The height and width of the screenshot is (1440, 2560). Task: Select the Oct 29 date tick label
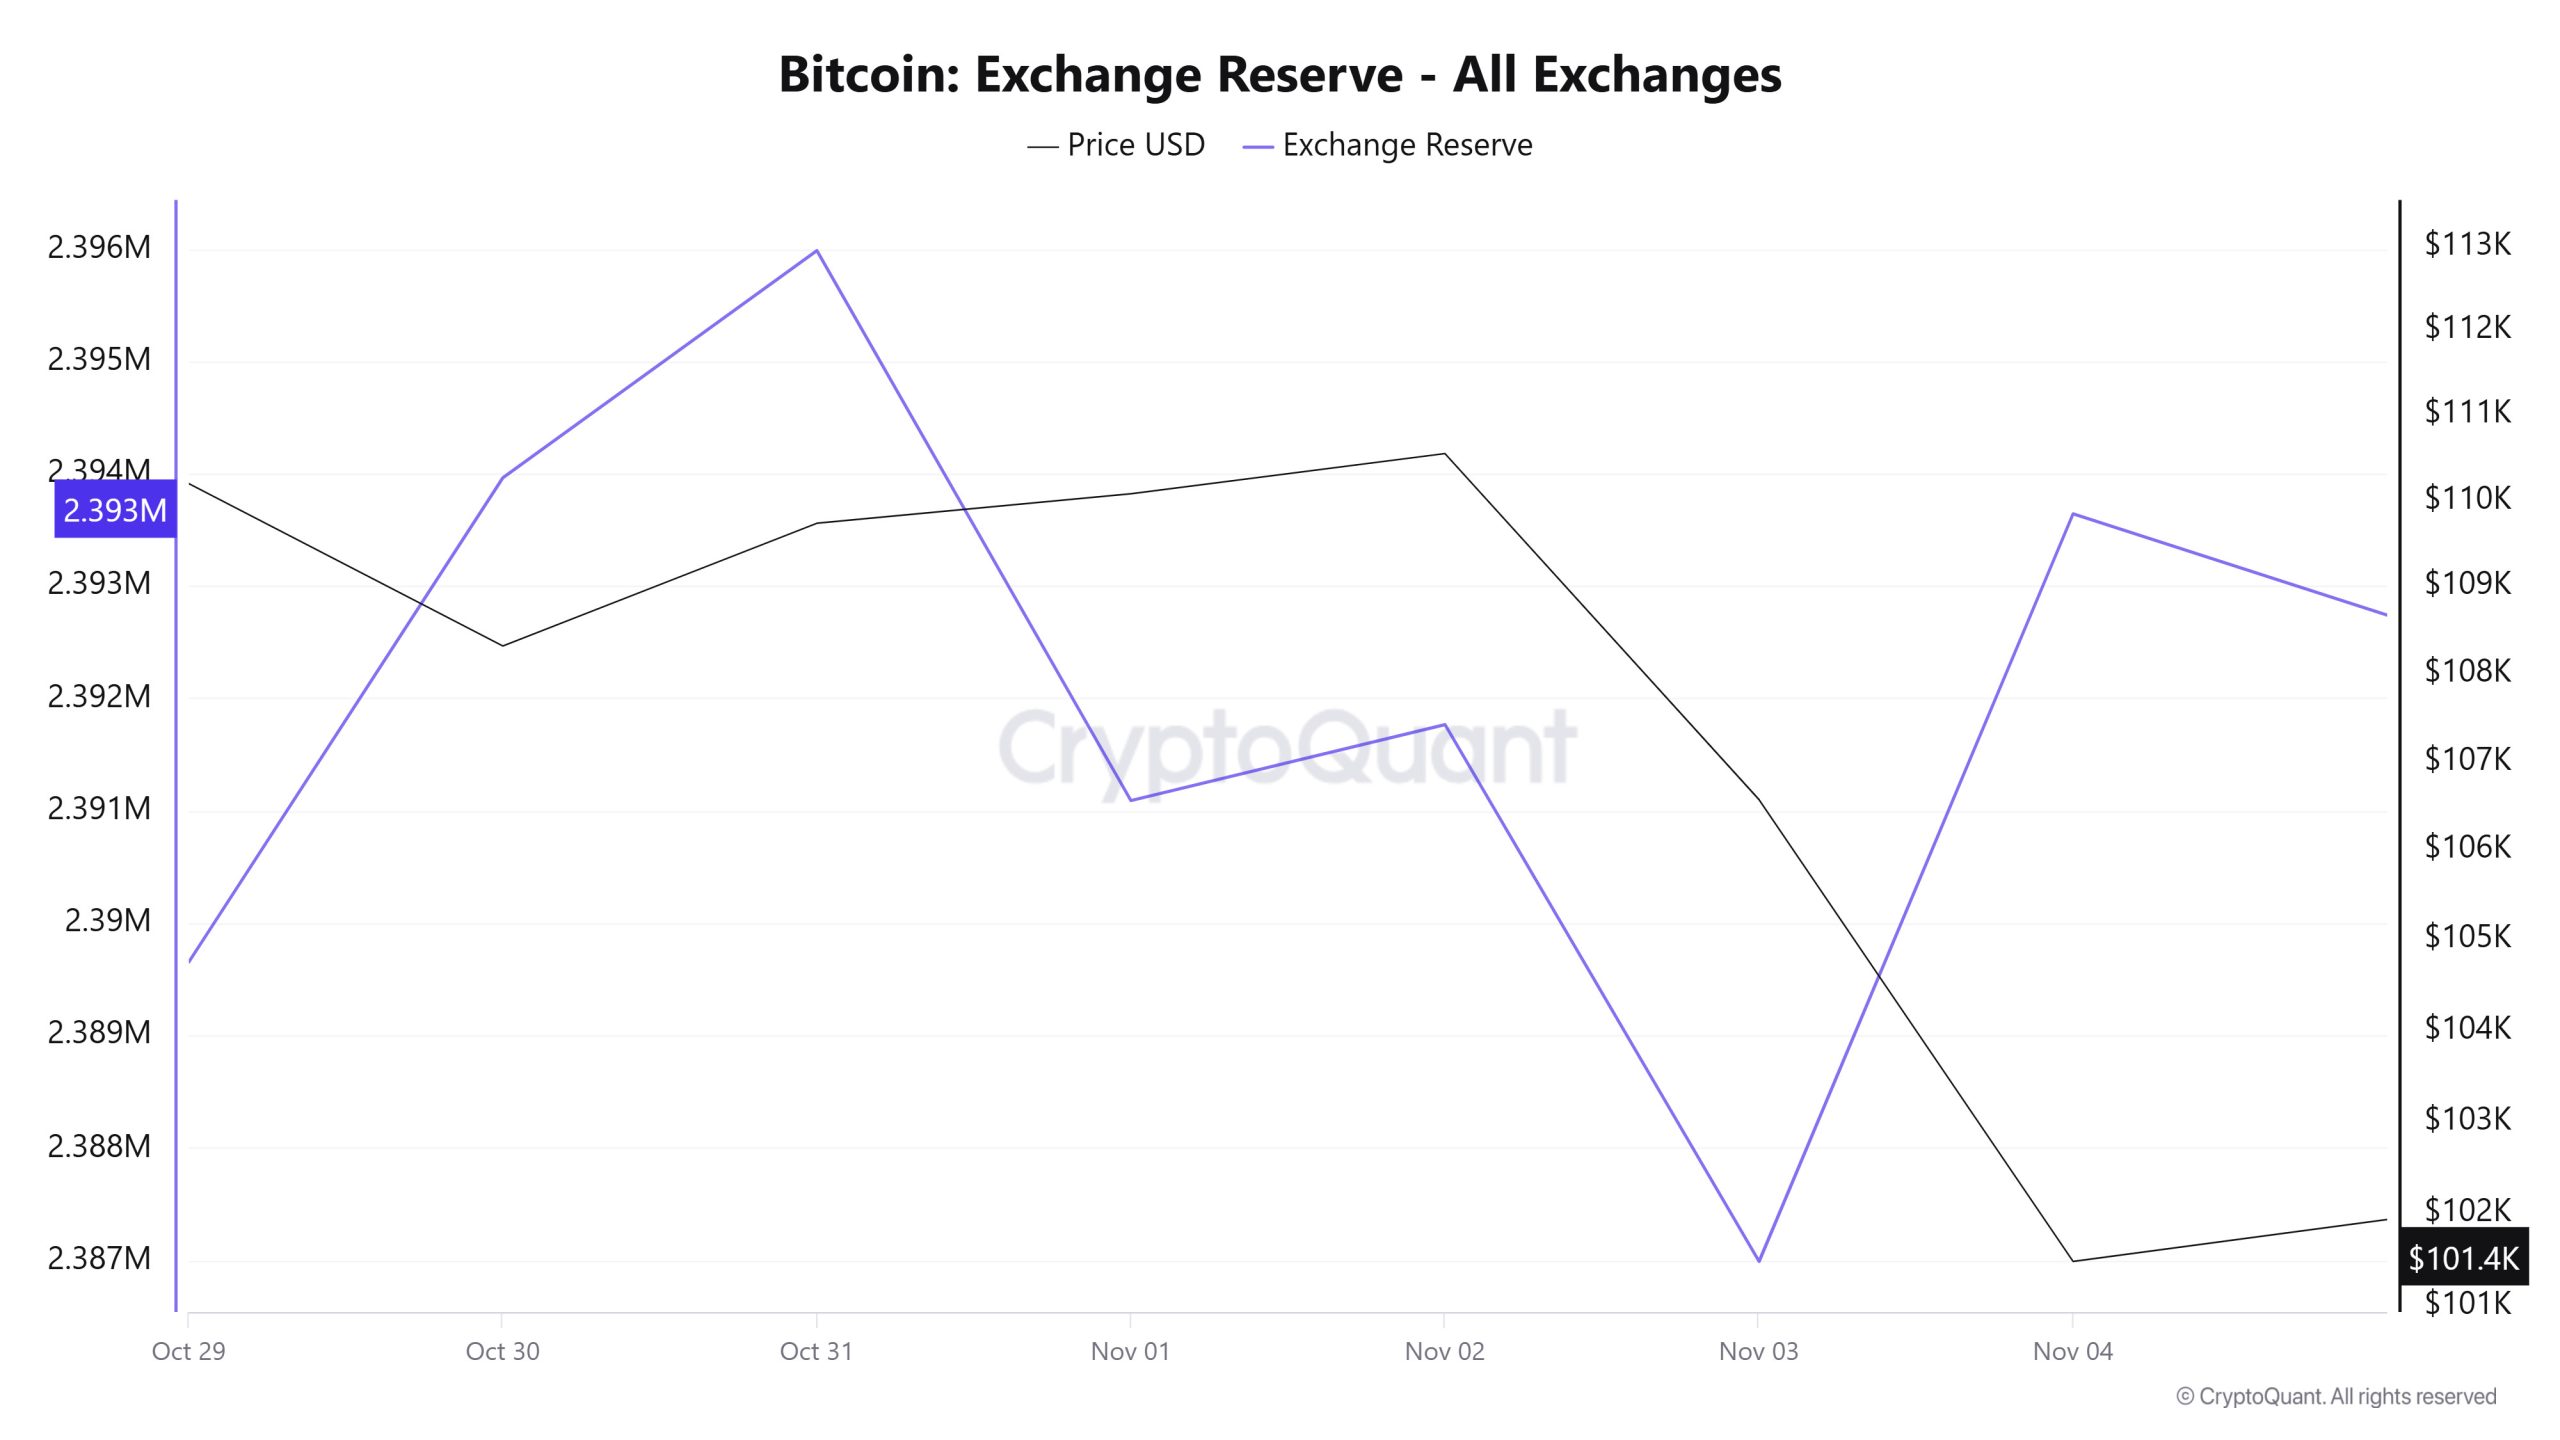188,1351
